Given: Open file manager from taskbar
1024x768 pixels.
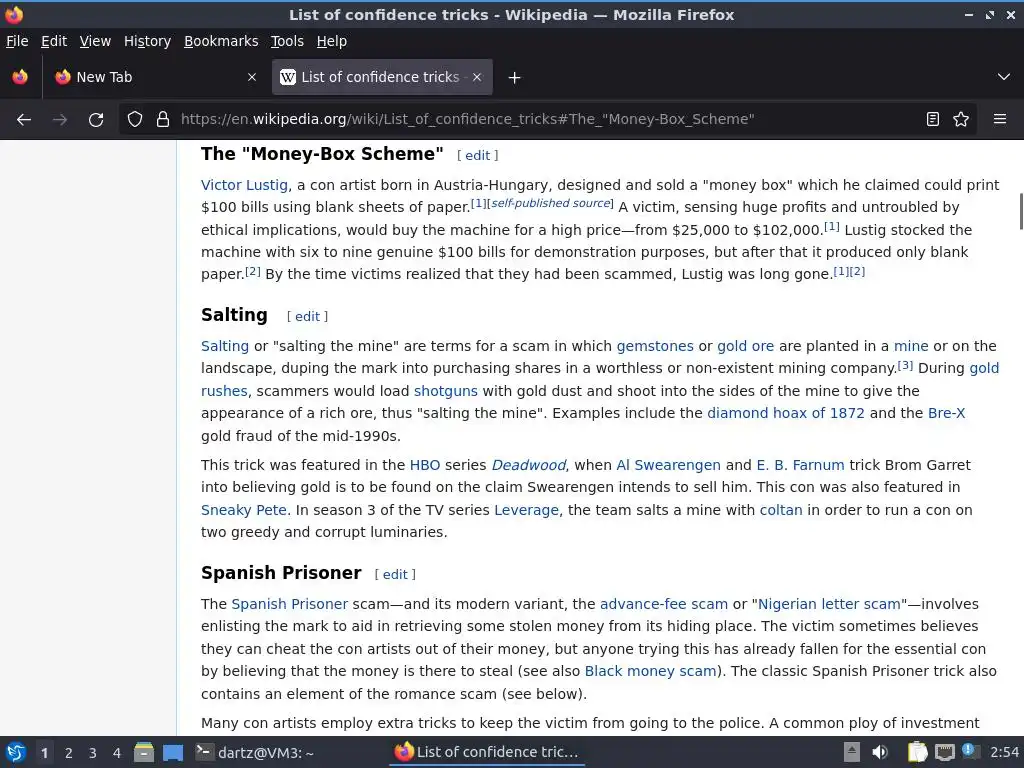Looking at the screenshot, I should pos(144,752).
